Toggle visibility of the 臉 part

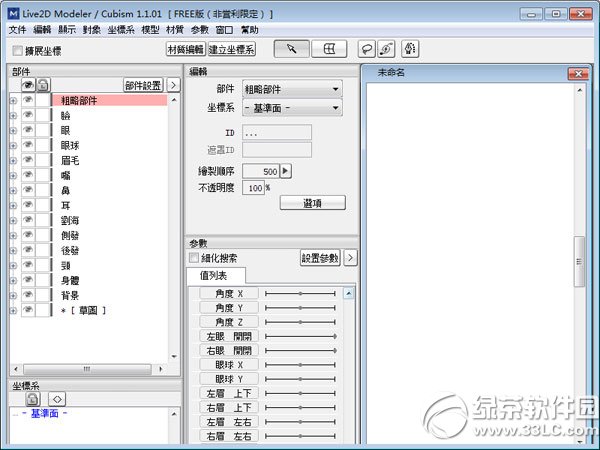pos(28,115)
